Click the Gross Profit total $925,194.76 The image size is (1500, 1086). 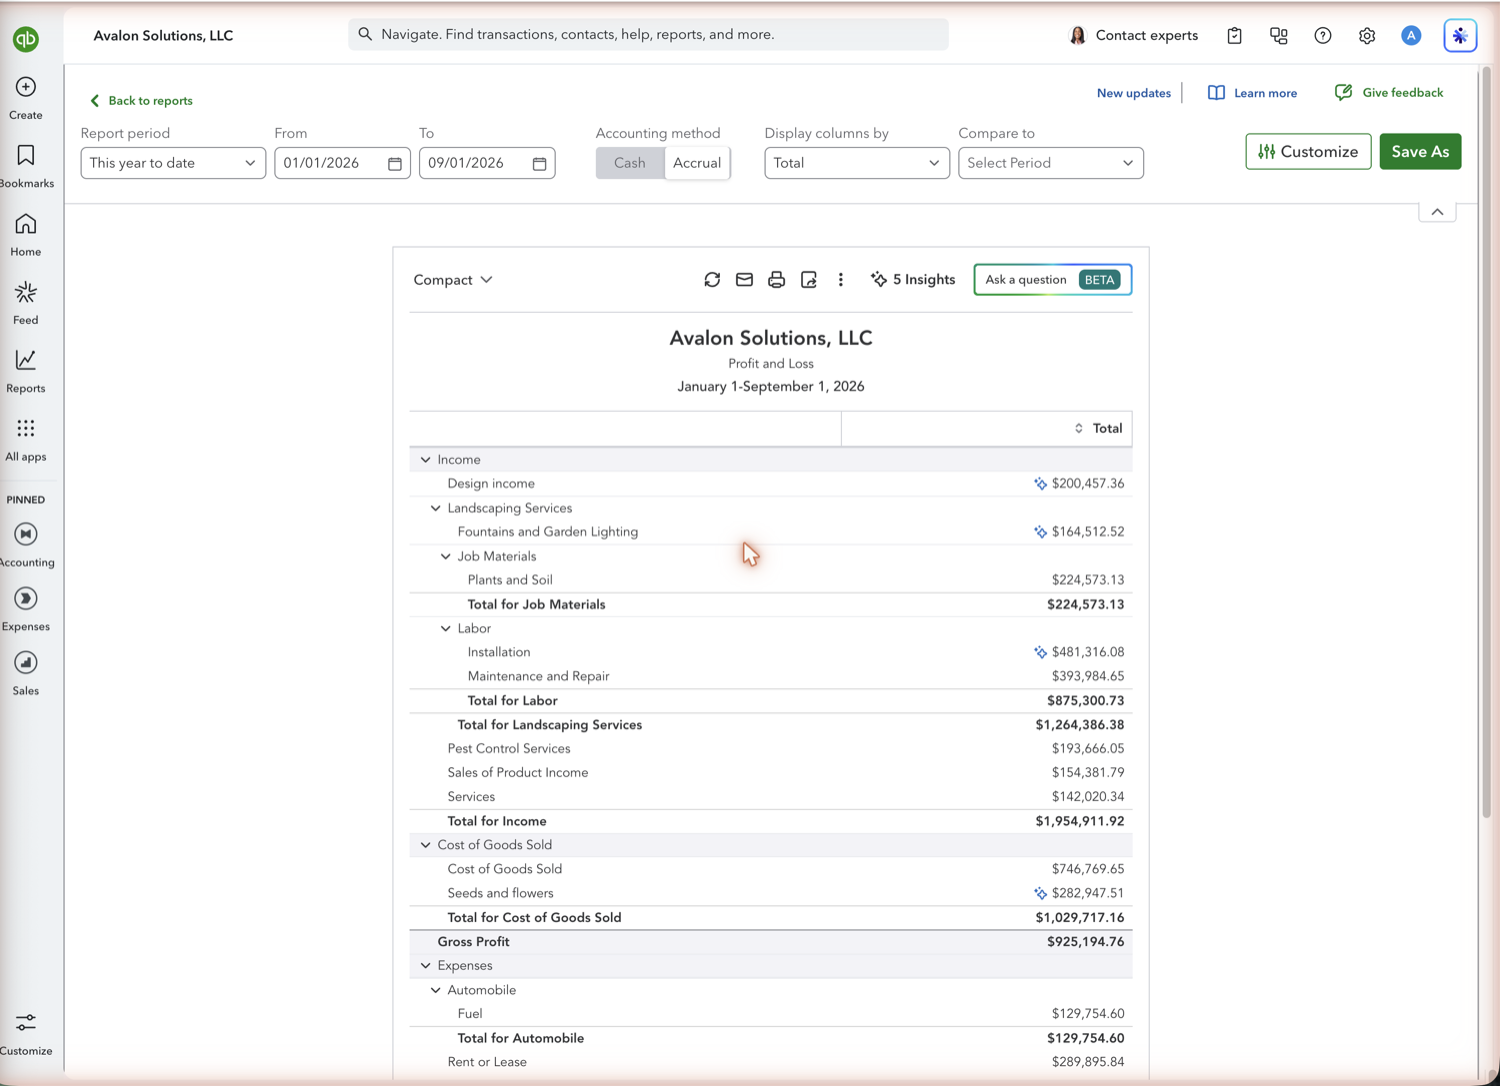(1086, 942)
